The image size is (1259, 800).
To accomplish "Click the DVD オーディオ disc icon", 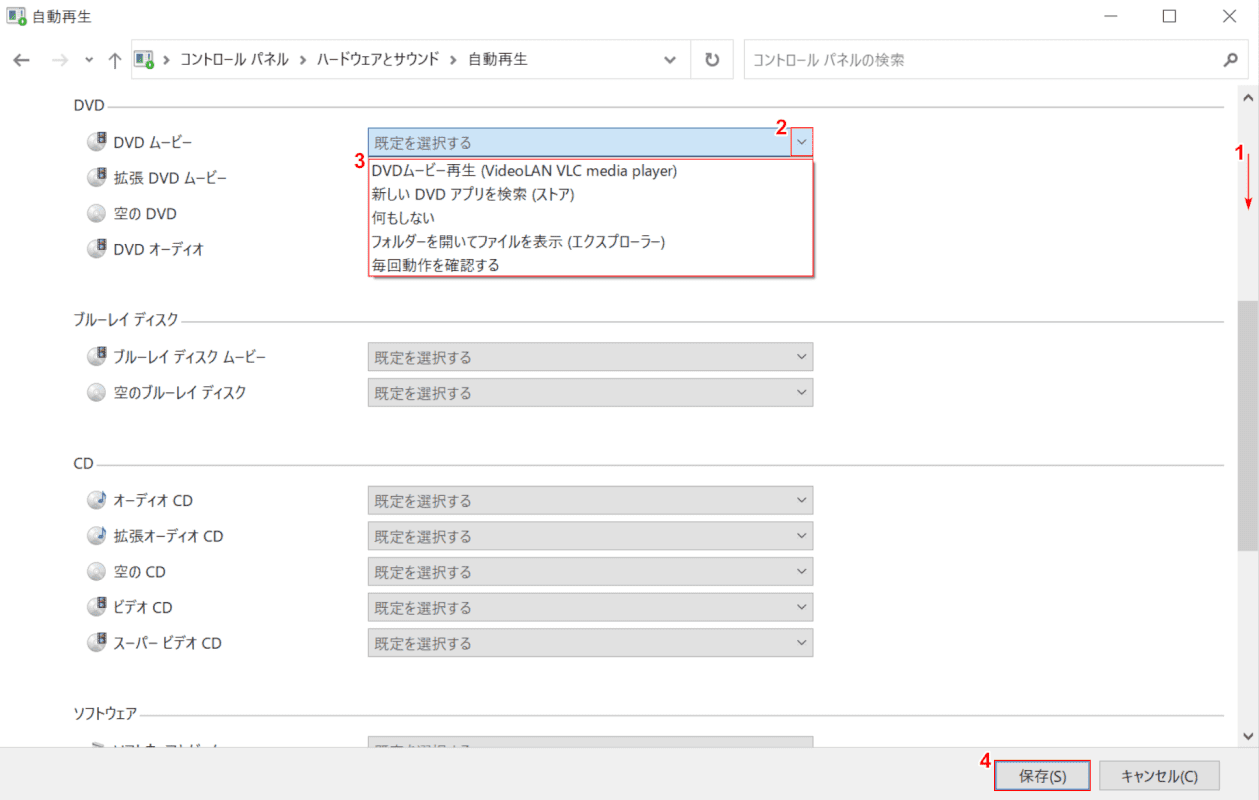I will (x=96, y=249).
